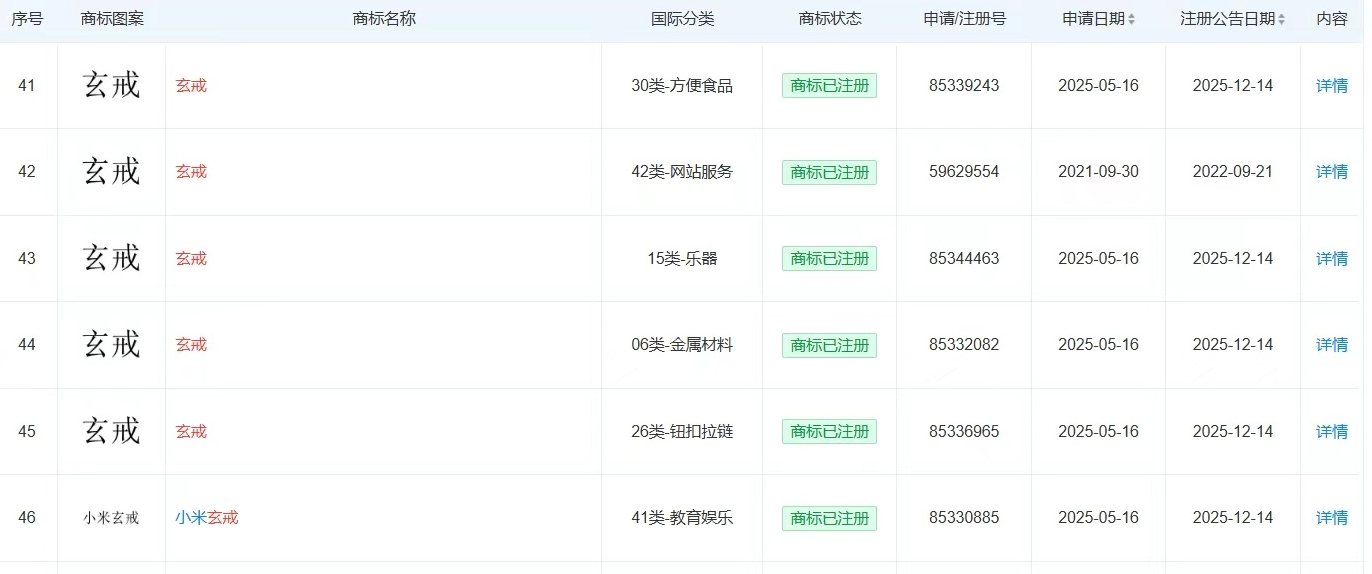Click 商标已注册 status badge in row 41
Image resolution: width=1372 pixels, height=574 pixels.
coord(829,86)
